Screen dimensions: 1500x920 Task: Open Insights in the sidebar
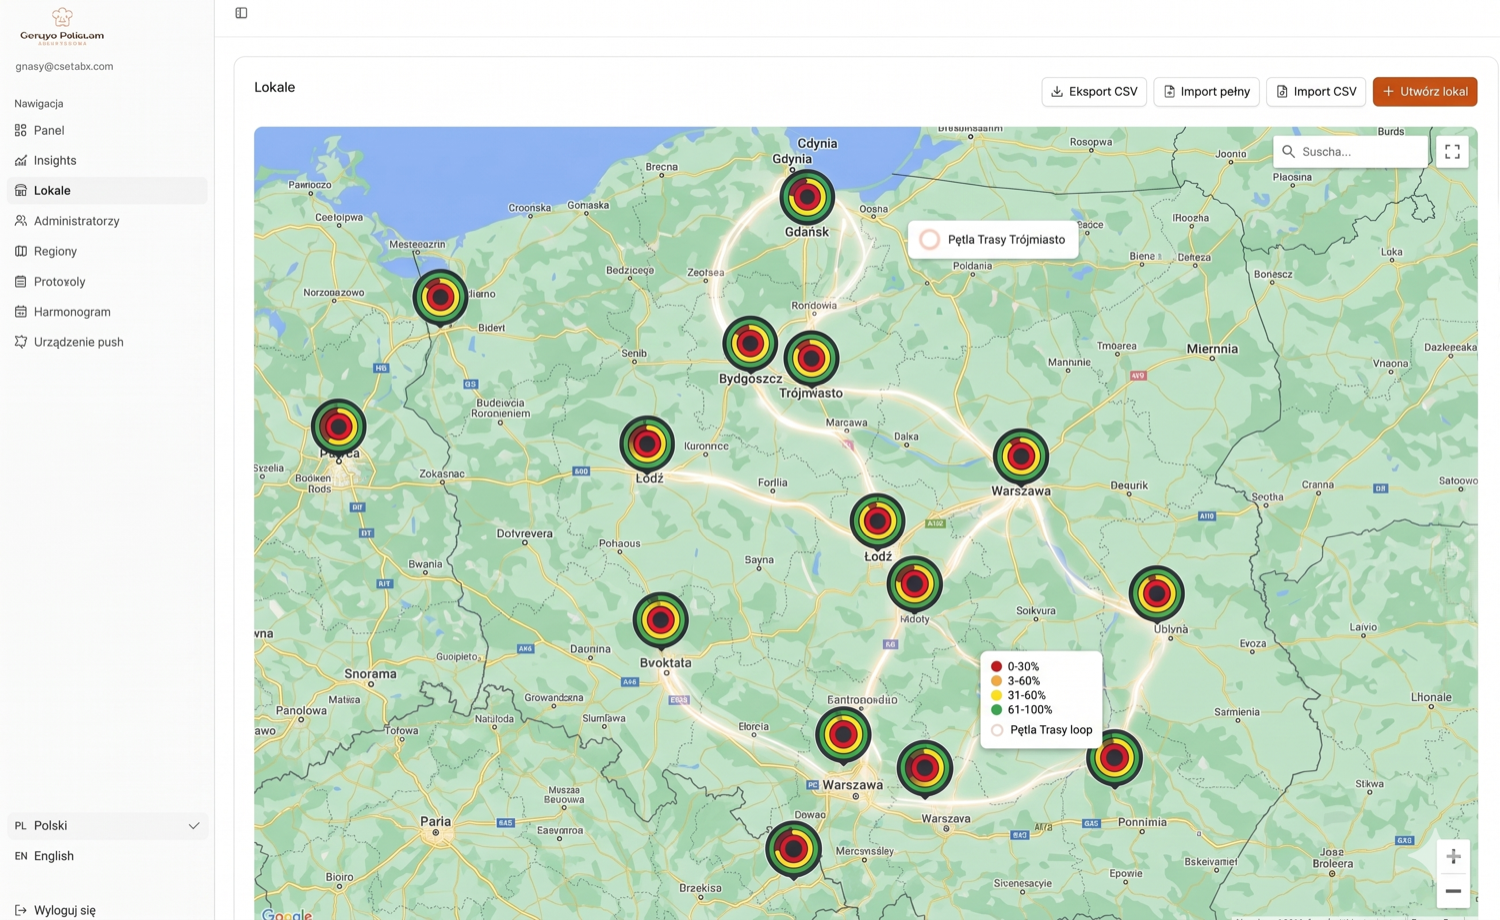(107, 160)
